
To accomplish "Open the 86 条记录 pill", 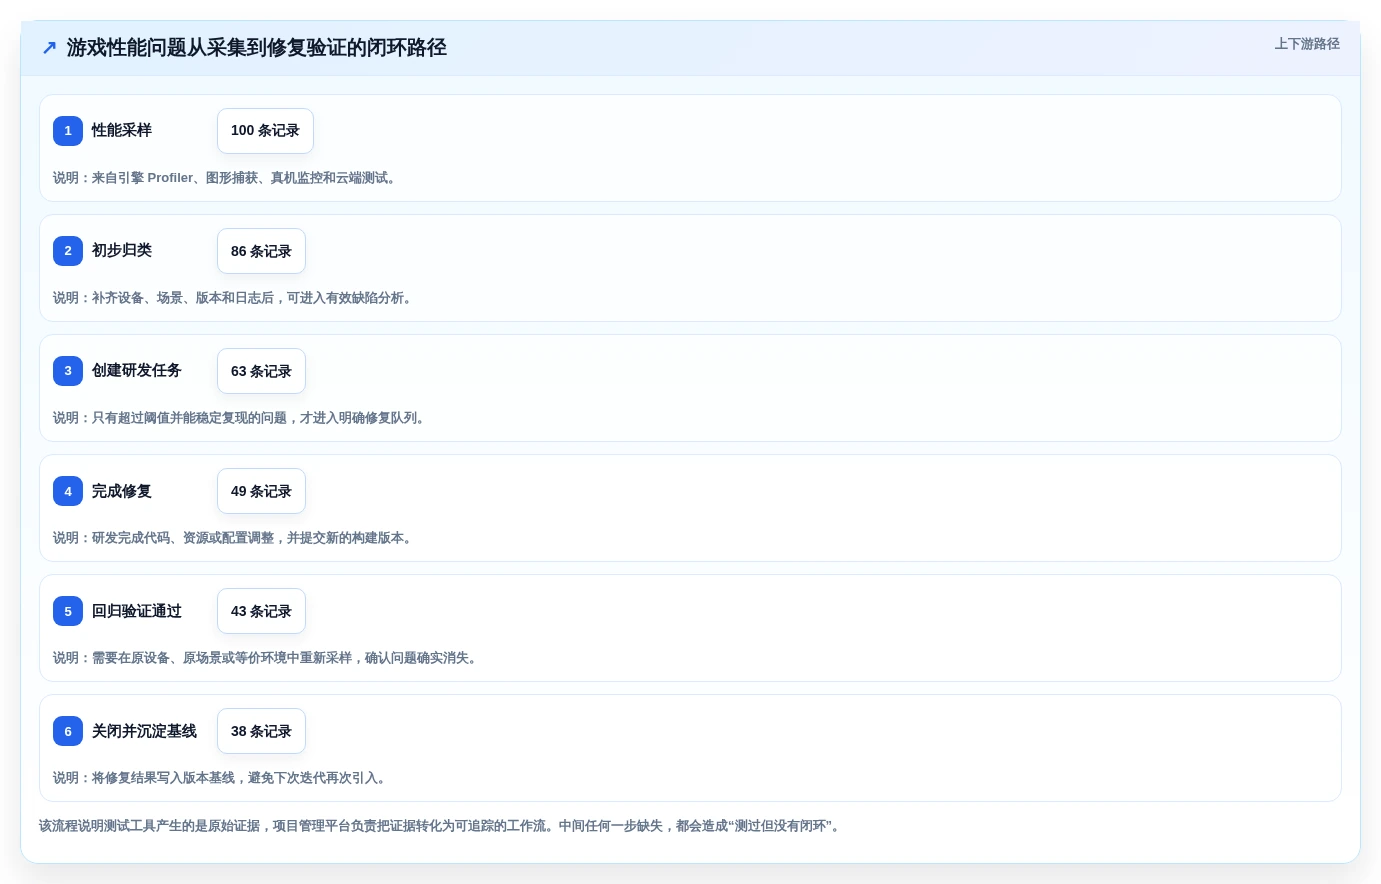I will (x=261, y=251).
